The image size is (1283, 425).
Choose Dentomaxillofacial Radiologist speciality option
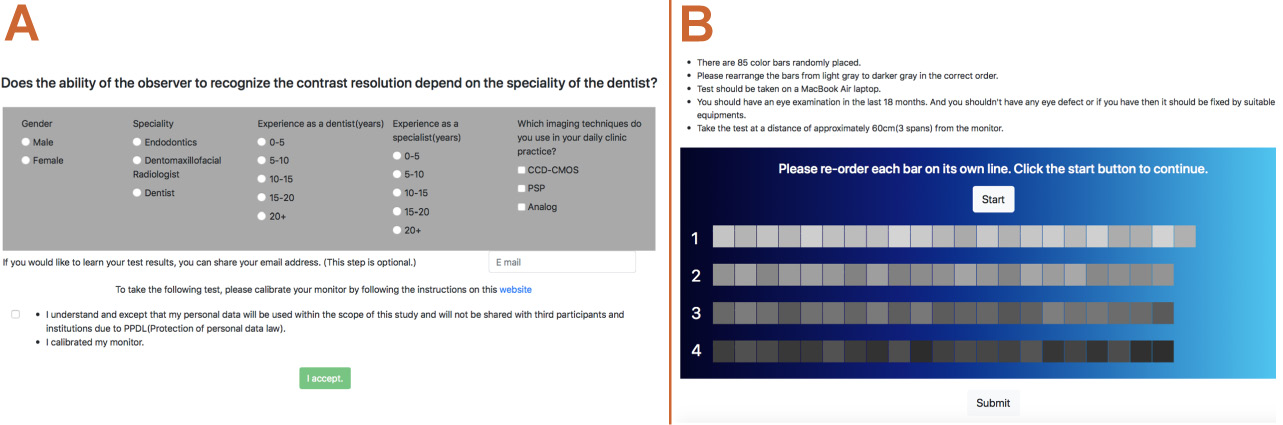pyautogui.click(x=138, y=160)
